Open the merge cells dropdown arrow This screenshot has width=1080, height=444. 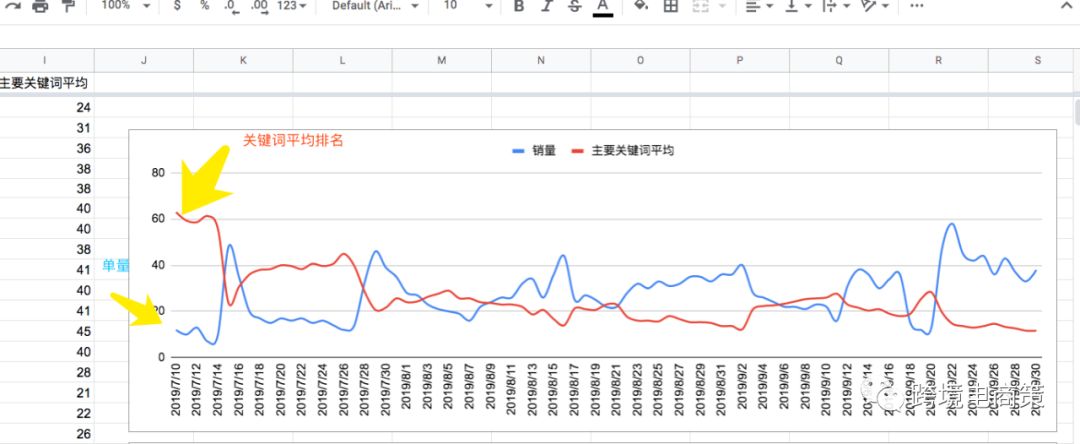coord(722,6)
